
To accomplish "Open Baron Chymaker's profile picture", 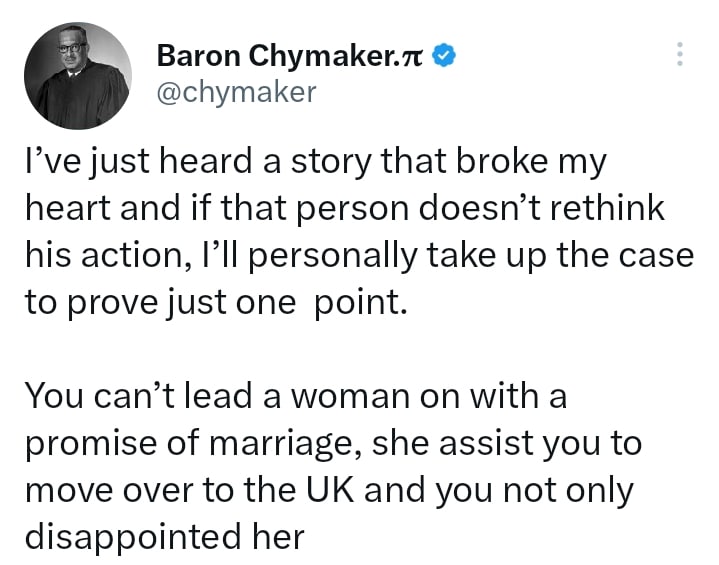I will tap(77, 77).
